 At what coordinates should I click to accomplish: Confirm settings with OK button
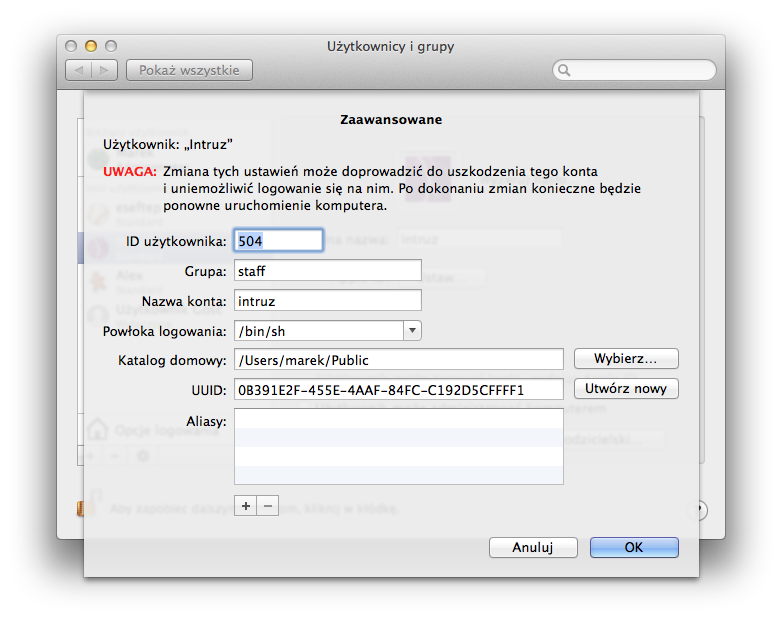tap(634, 548)
